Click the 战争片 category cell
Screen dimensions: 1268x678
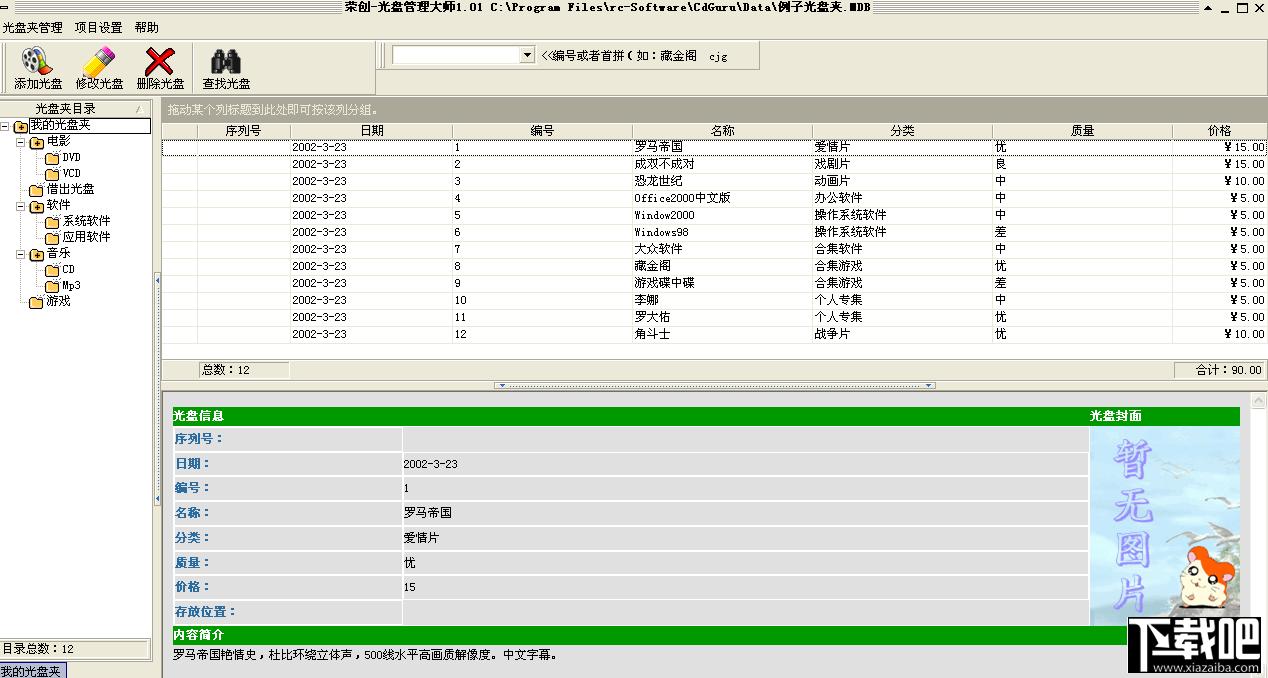tap(902, 334)
